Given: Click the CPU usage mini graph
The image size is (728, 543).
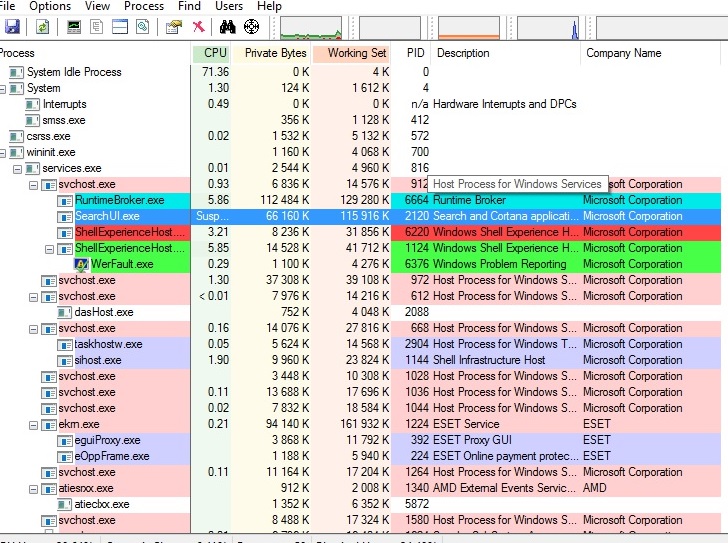Looking at the screenshot, I should 310,27.
